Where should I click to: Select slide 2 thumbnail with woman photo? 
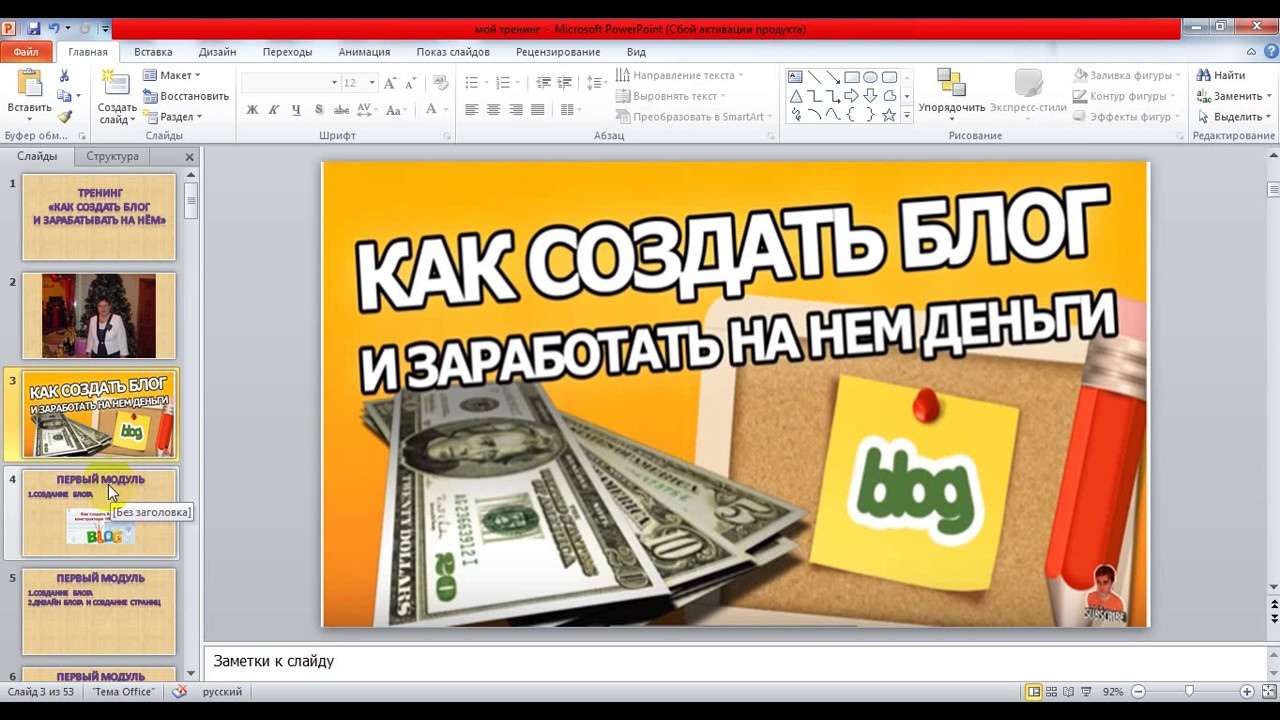point(99,316)
